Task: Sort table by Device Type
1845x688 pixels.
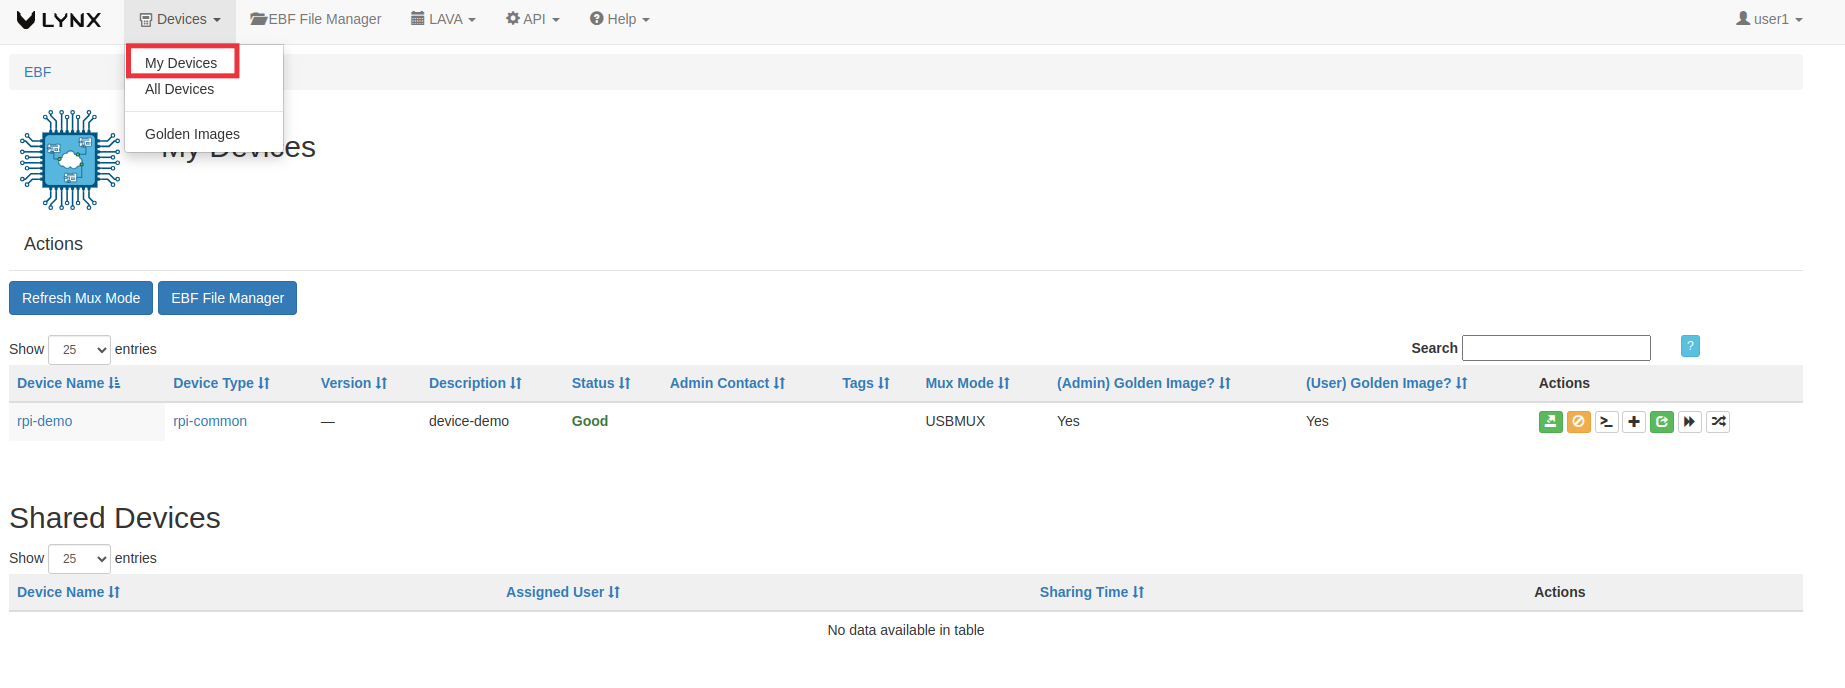Action: click(221, 383)
